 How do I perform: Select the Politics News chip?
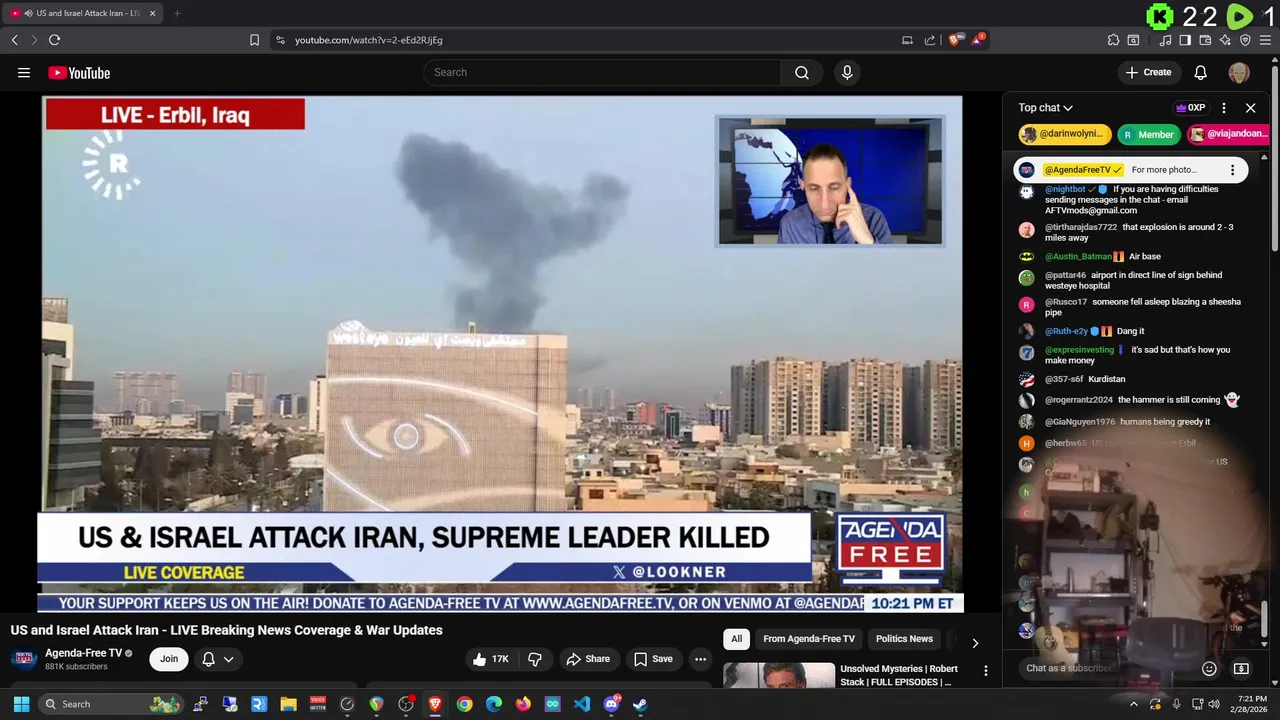[x=904, y=639]
